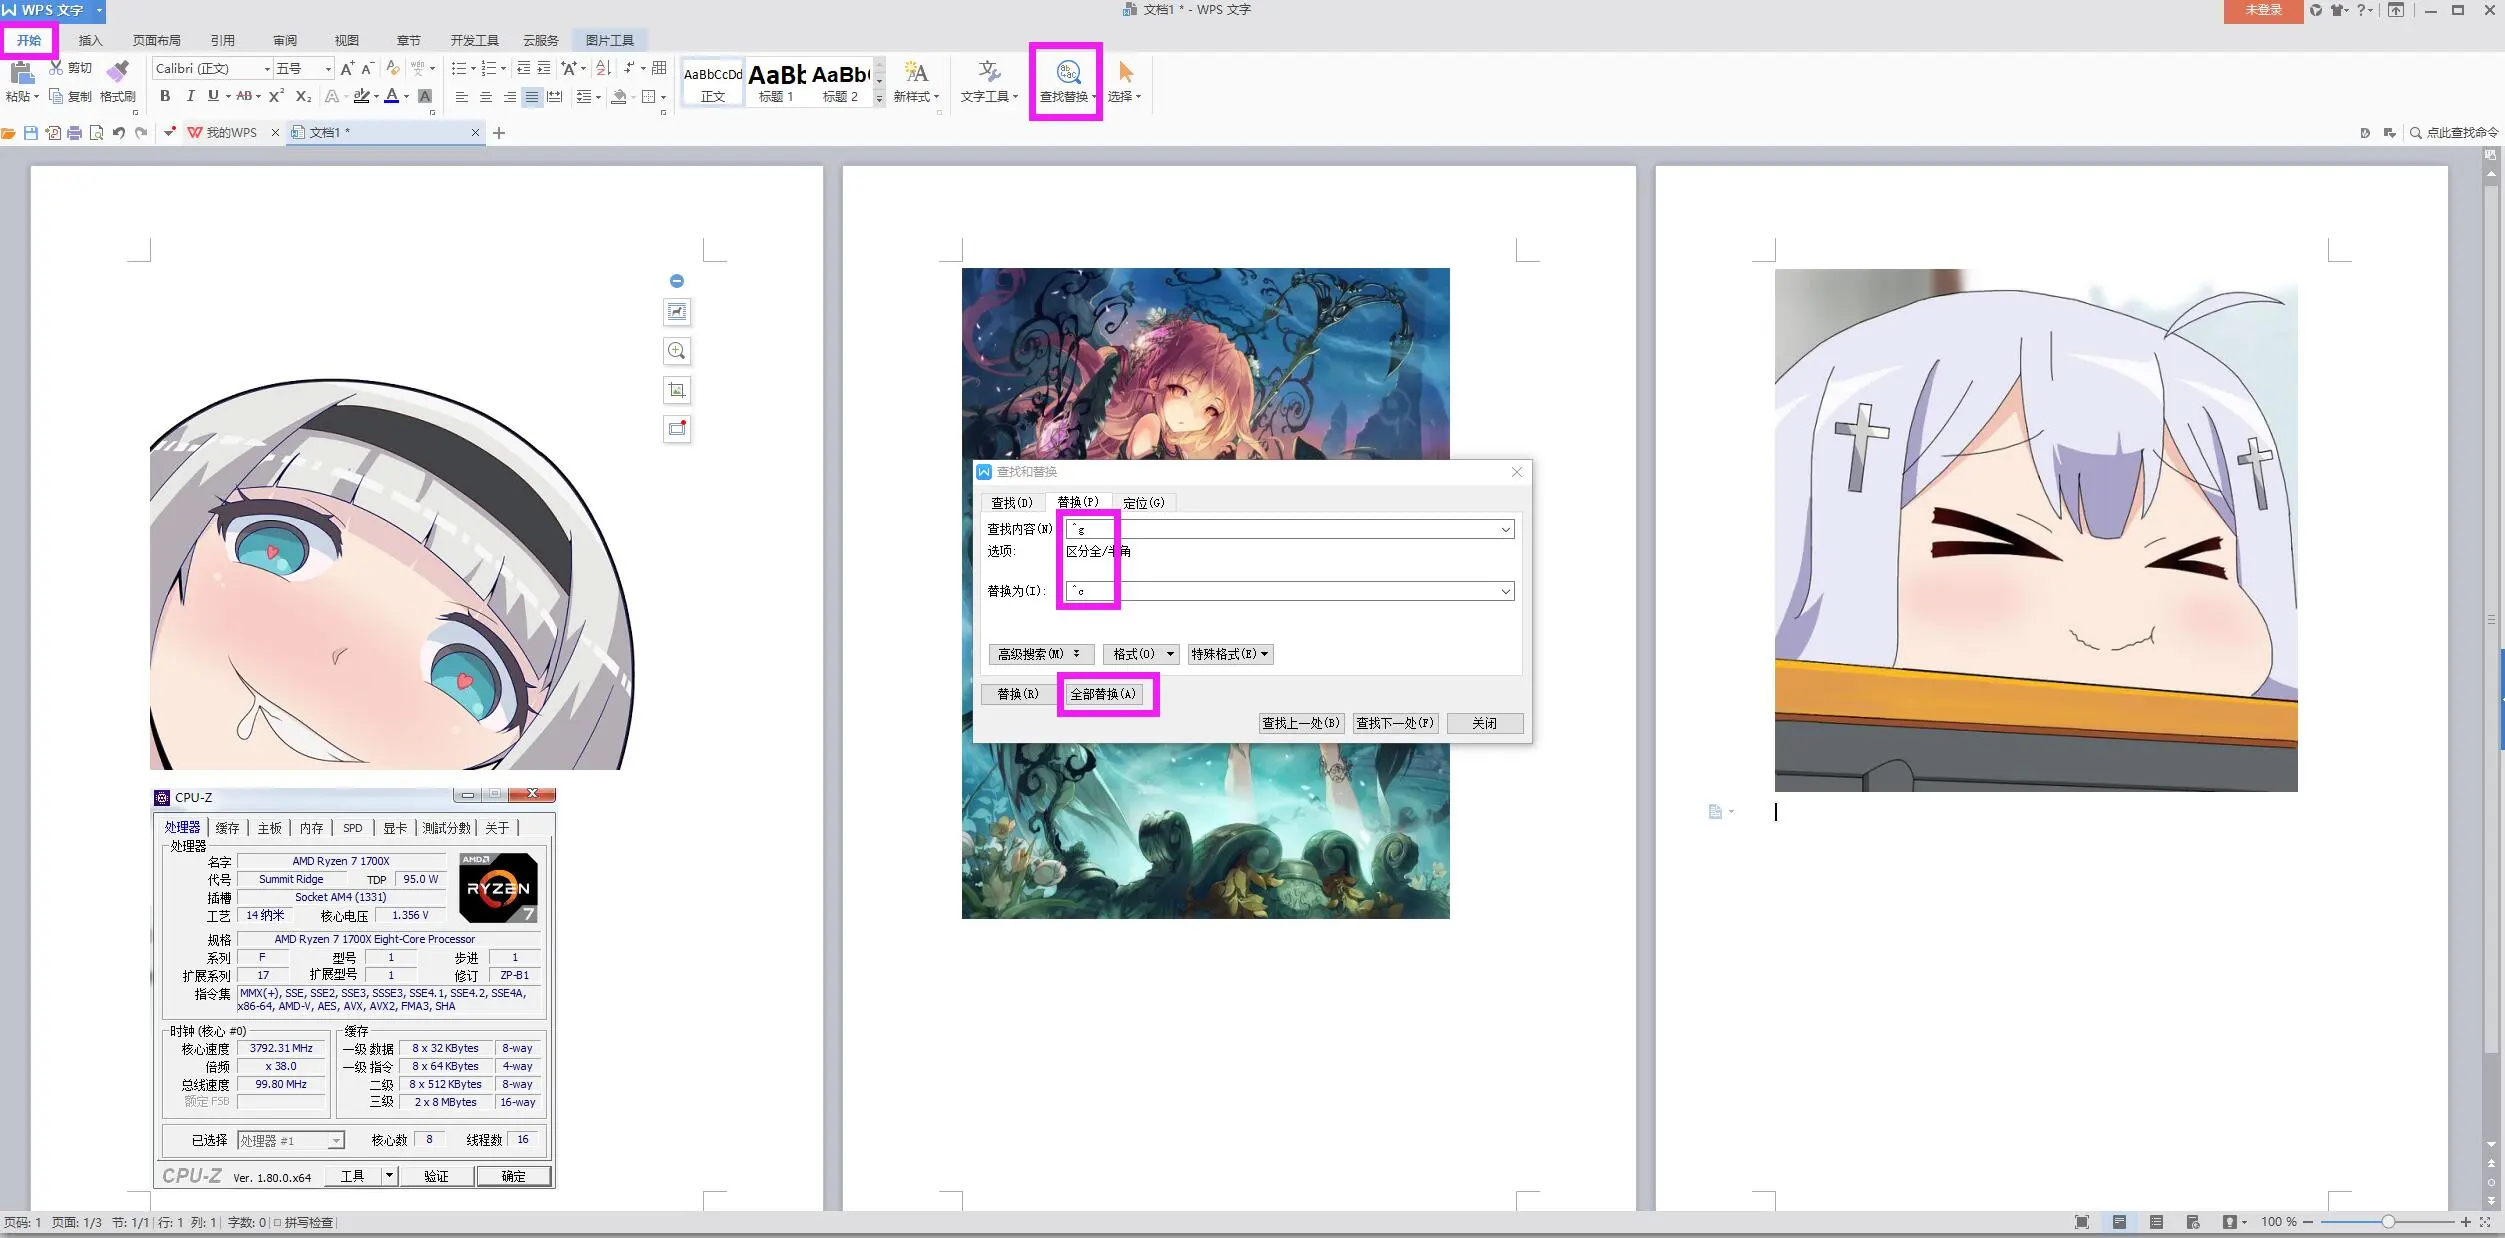Click the floating layout options icon beside image
The height and width of the screenshot is (1238, 2505).
point(677,312)
